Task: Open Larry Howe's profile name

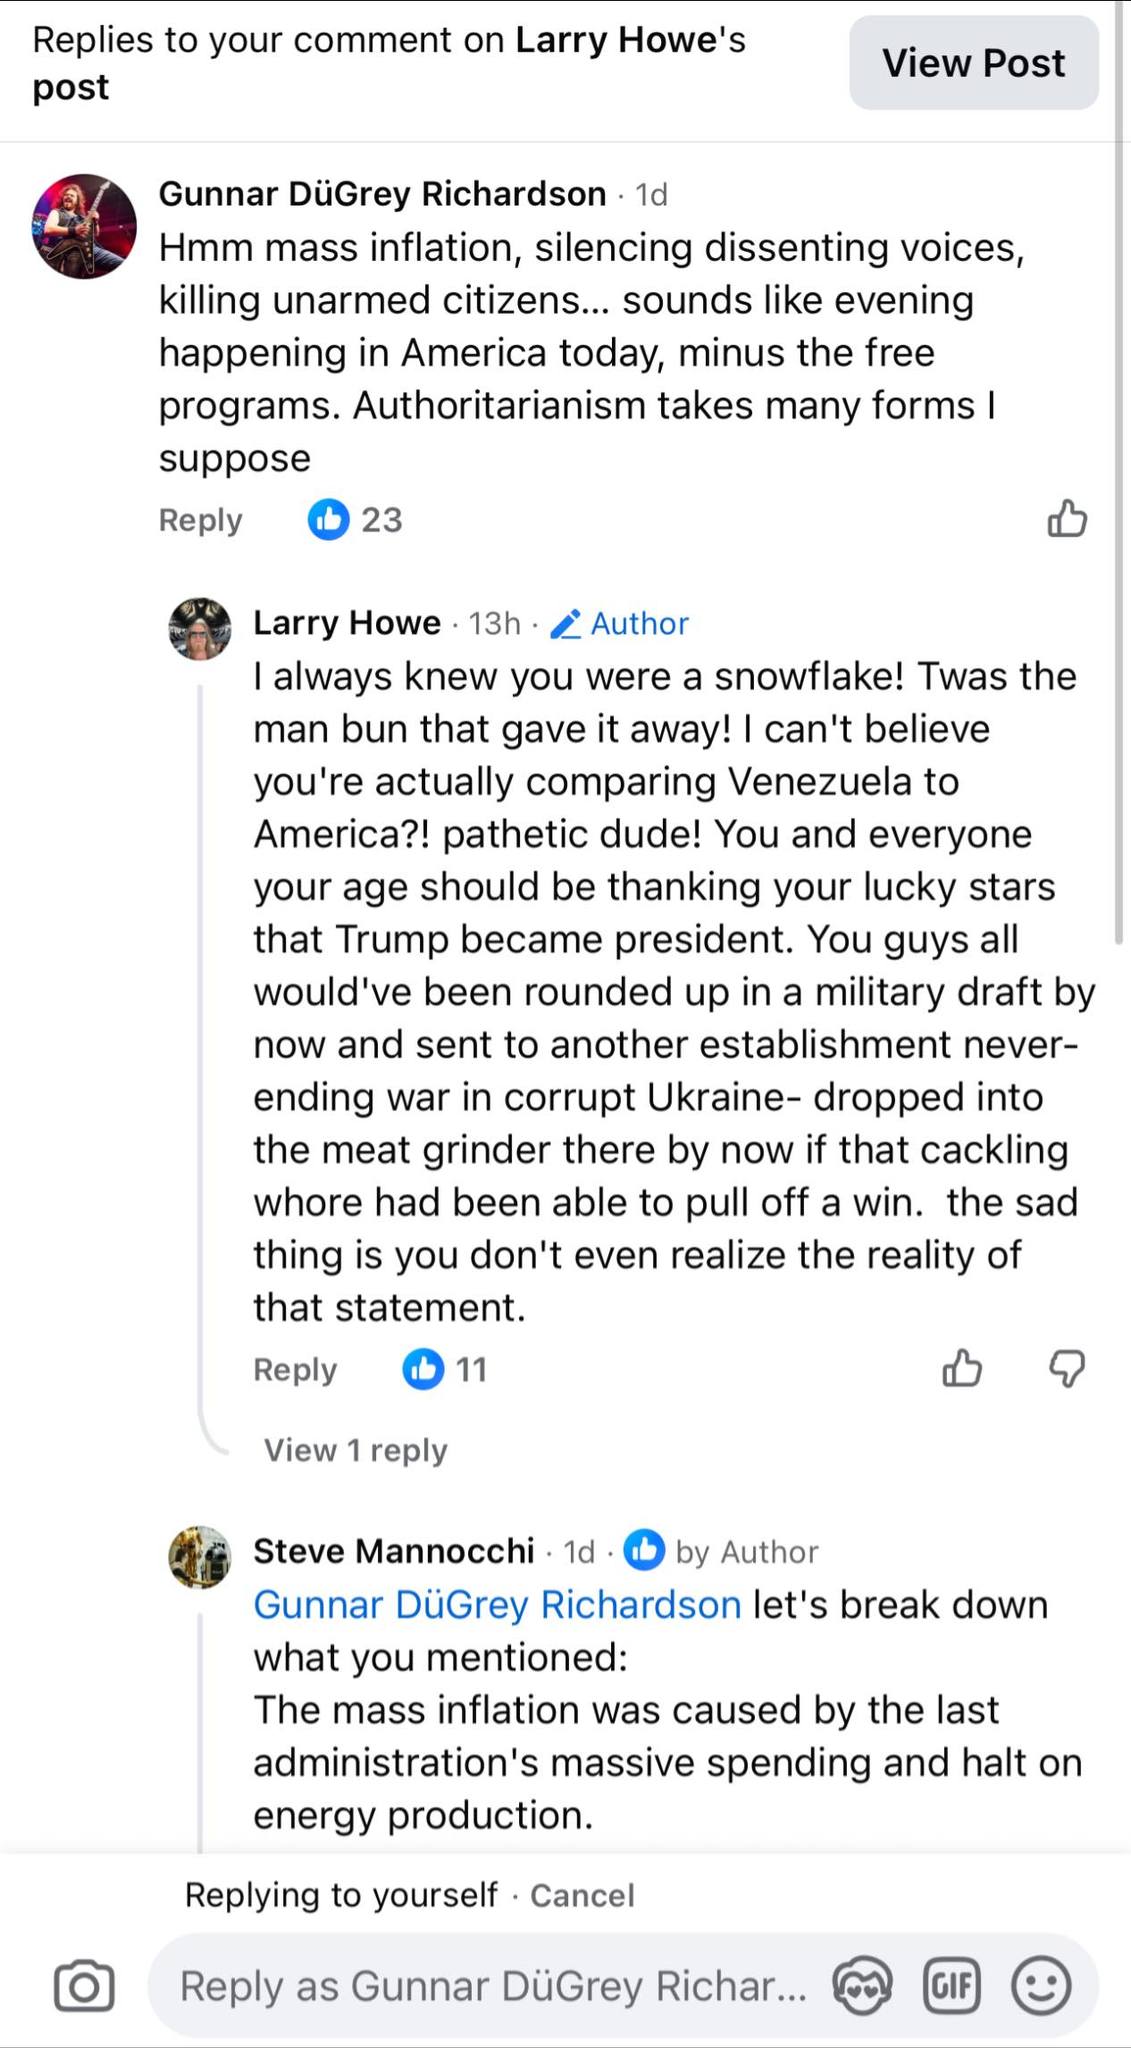Action: pyautogui.click(x=347, y=623)
